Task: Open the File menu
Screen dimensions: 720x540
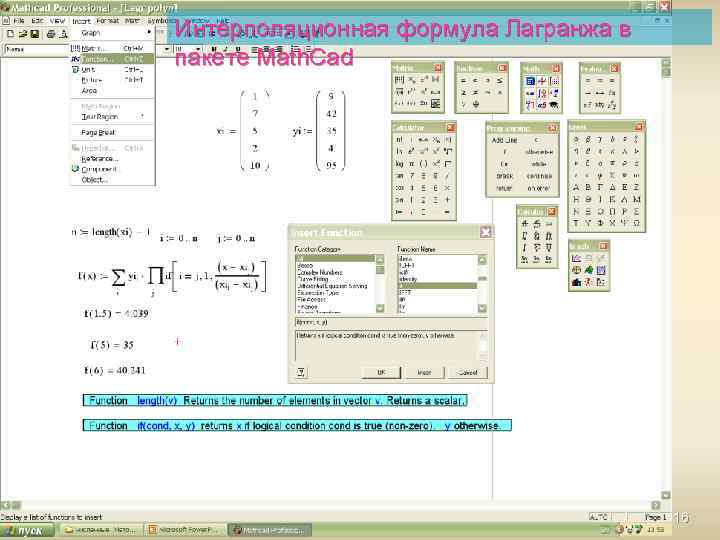Action: [x=19, y=21]
